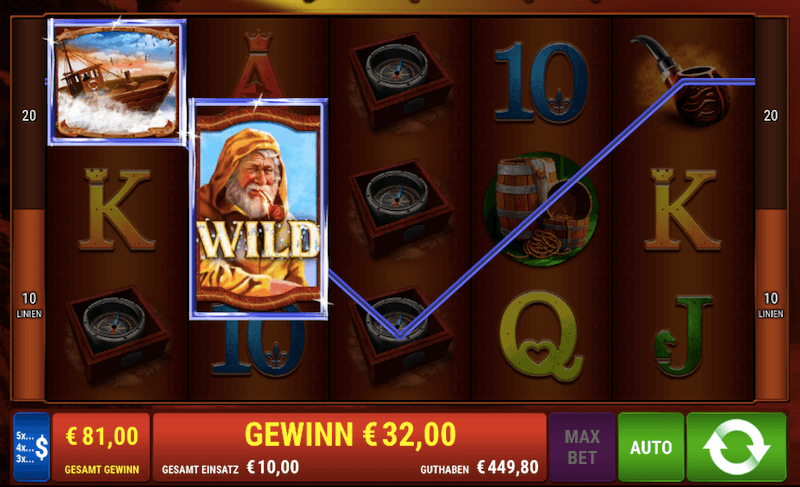Select the blue 10 symbol on reel four
Image resolution: width=800 pixels, height=487 pixels.
pos(541,82)
